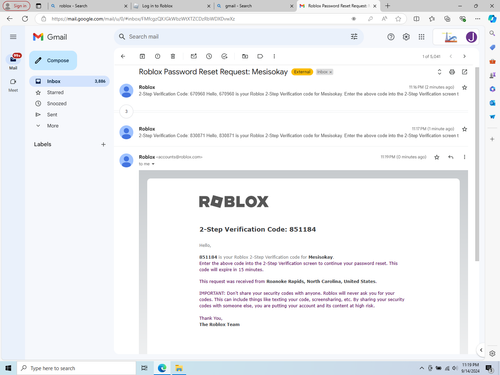Open the Inbox folder

pos(69,81)
